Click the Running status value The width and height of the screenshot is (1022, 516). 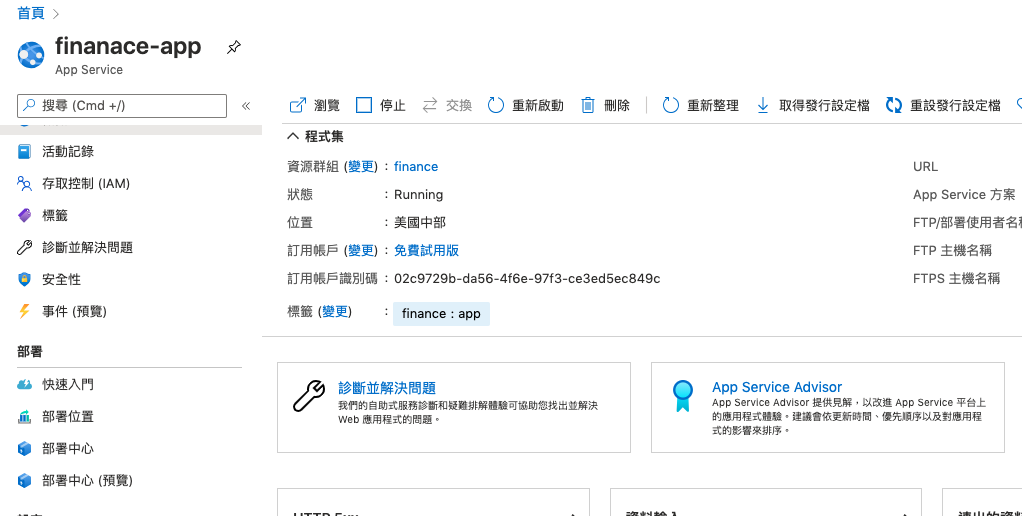pos(418,195)
